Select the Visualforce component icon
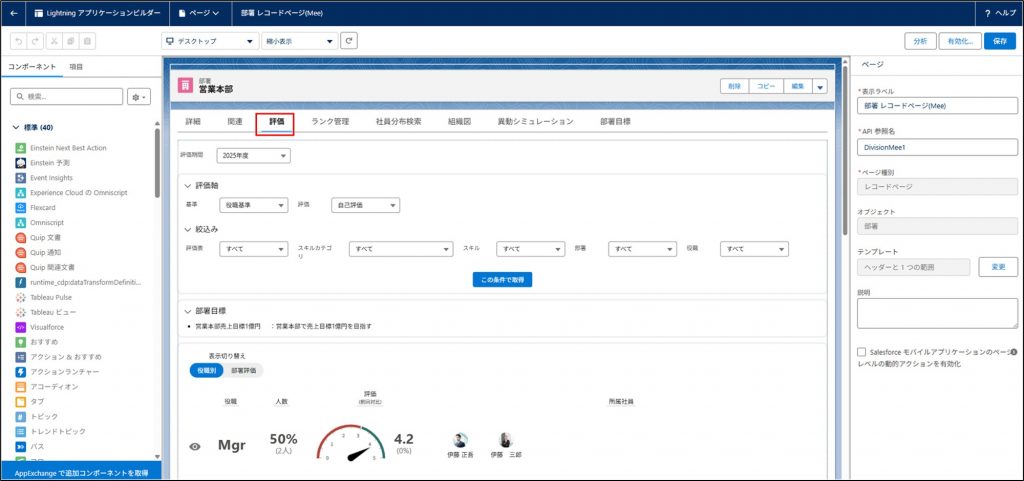Viewport: 1024px width, 481px height. [x=21, y=326]
